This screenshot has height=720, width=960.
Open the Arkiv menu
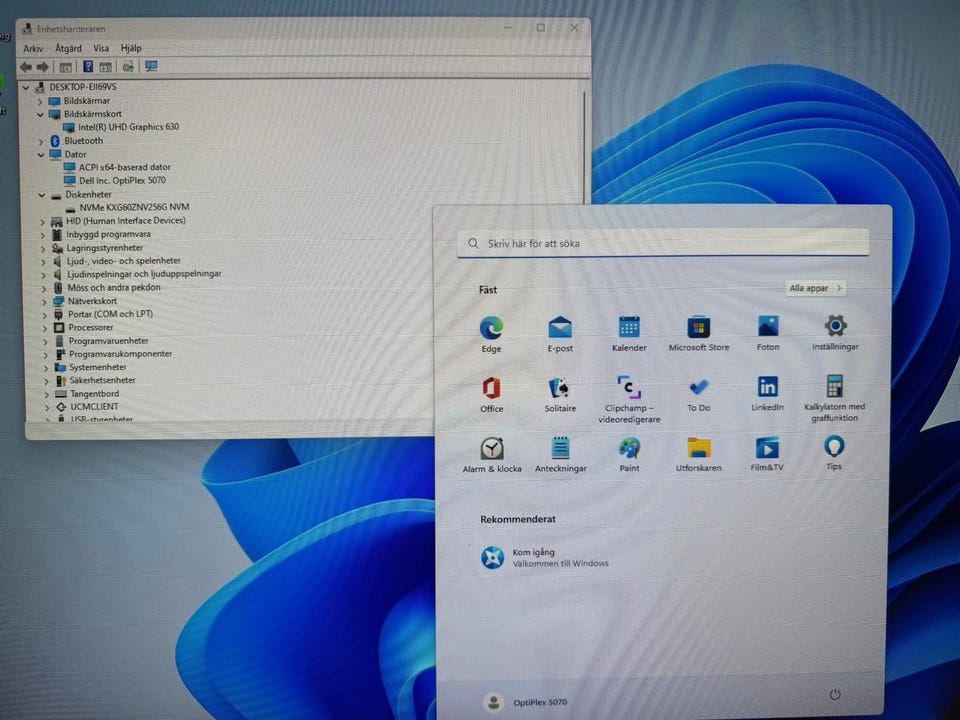(33, 48)
